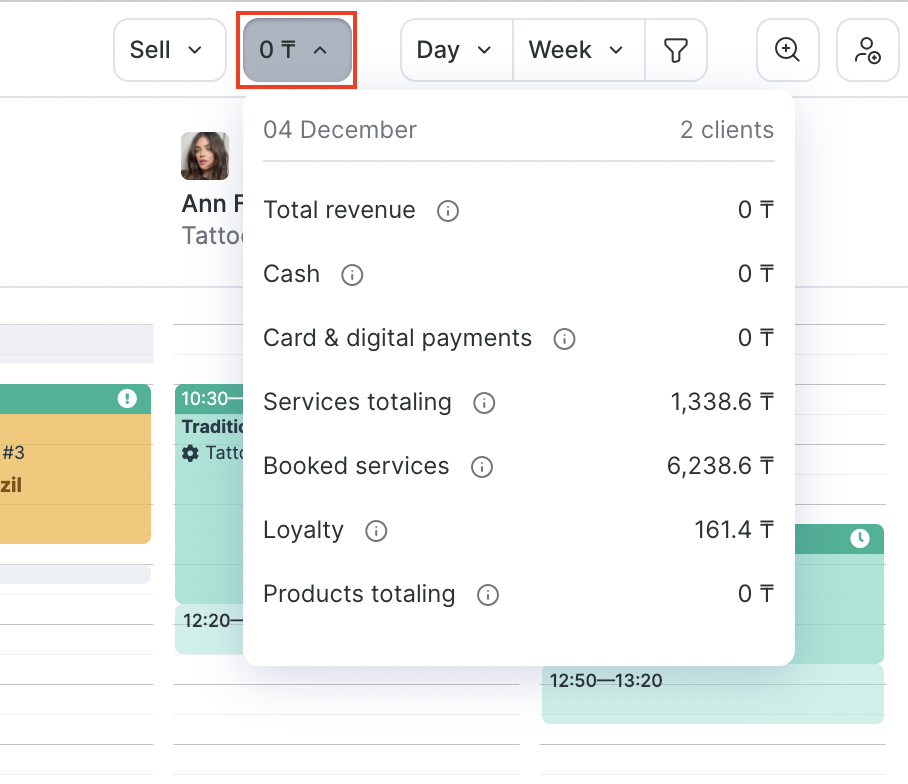This screenshot has width=908, height=784.
Task: Click info icon next to Total revenue
Action: (x=448, y=211)
